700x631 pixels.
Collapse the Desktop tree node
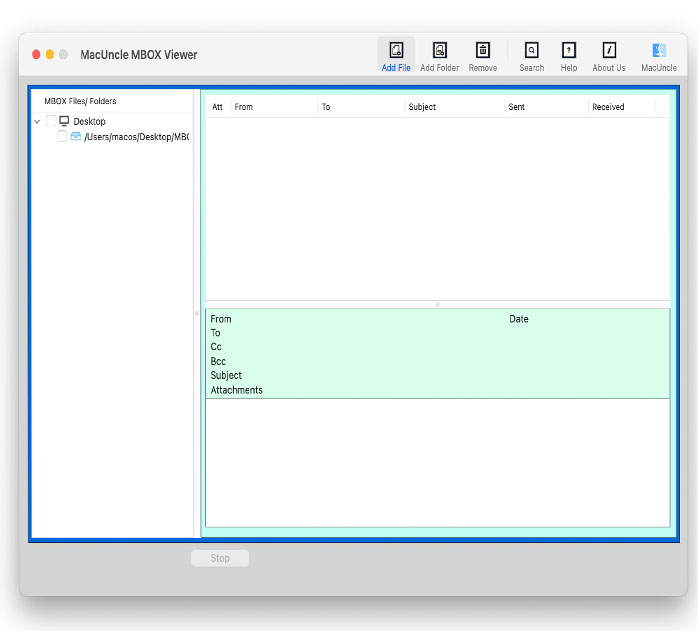click(37, 121)
